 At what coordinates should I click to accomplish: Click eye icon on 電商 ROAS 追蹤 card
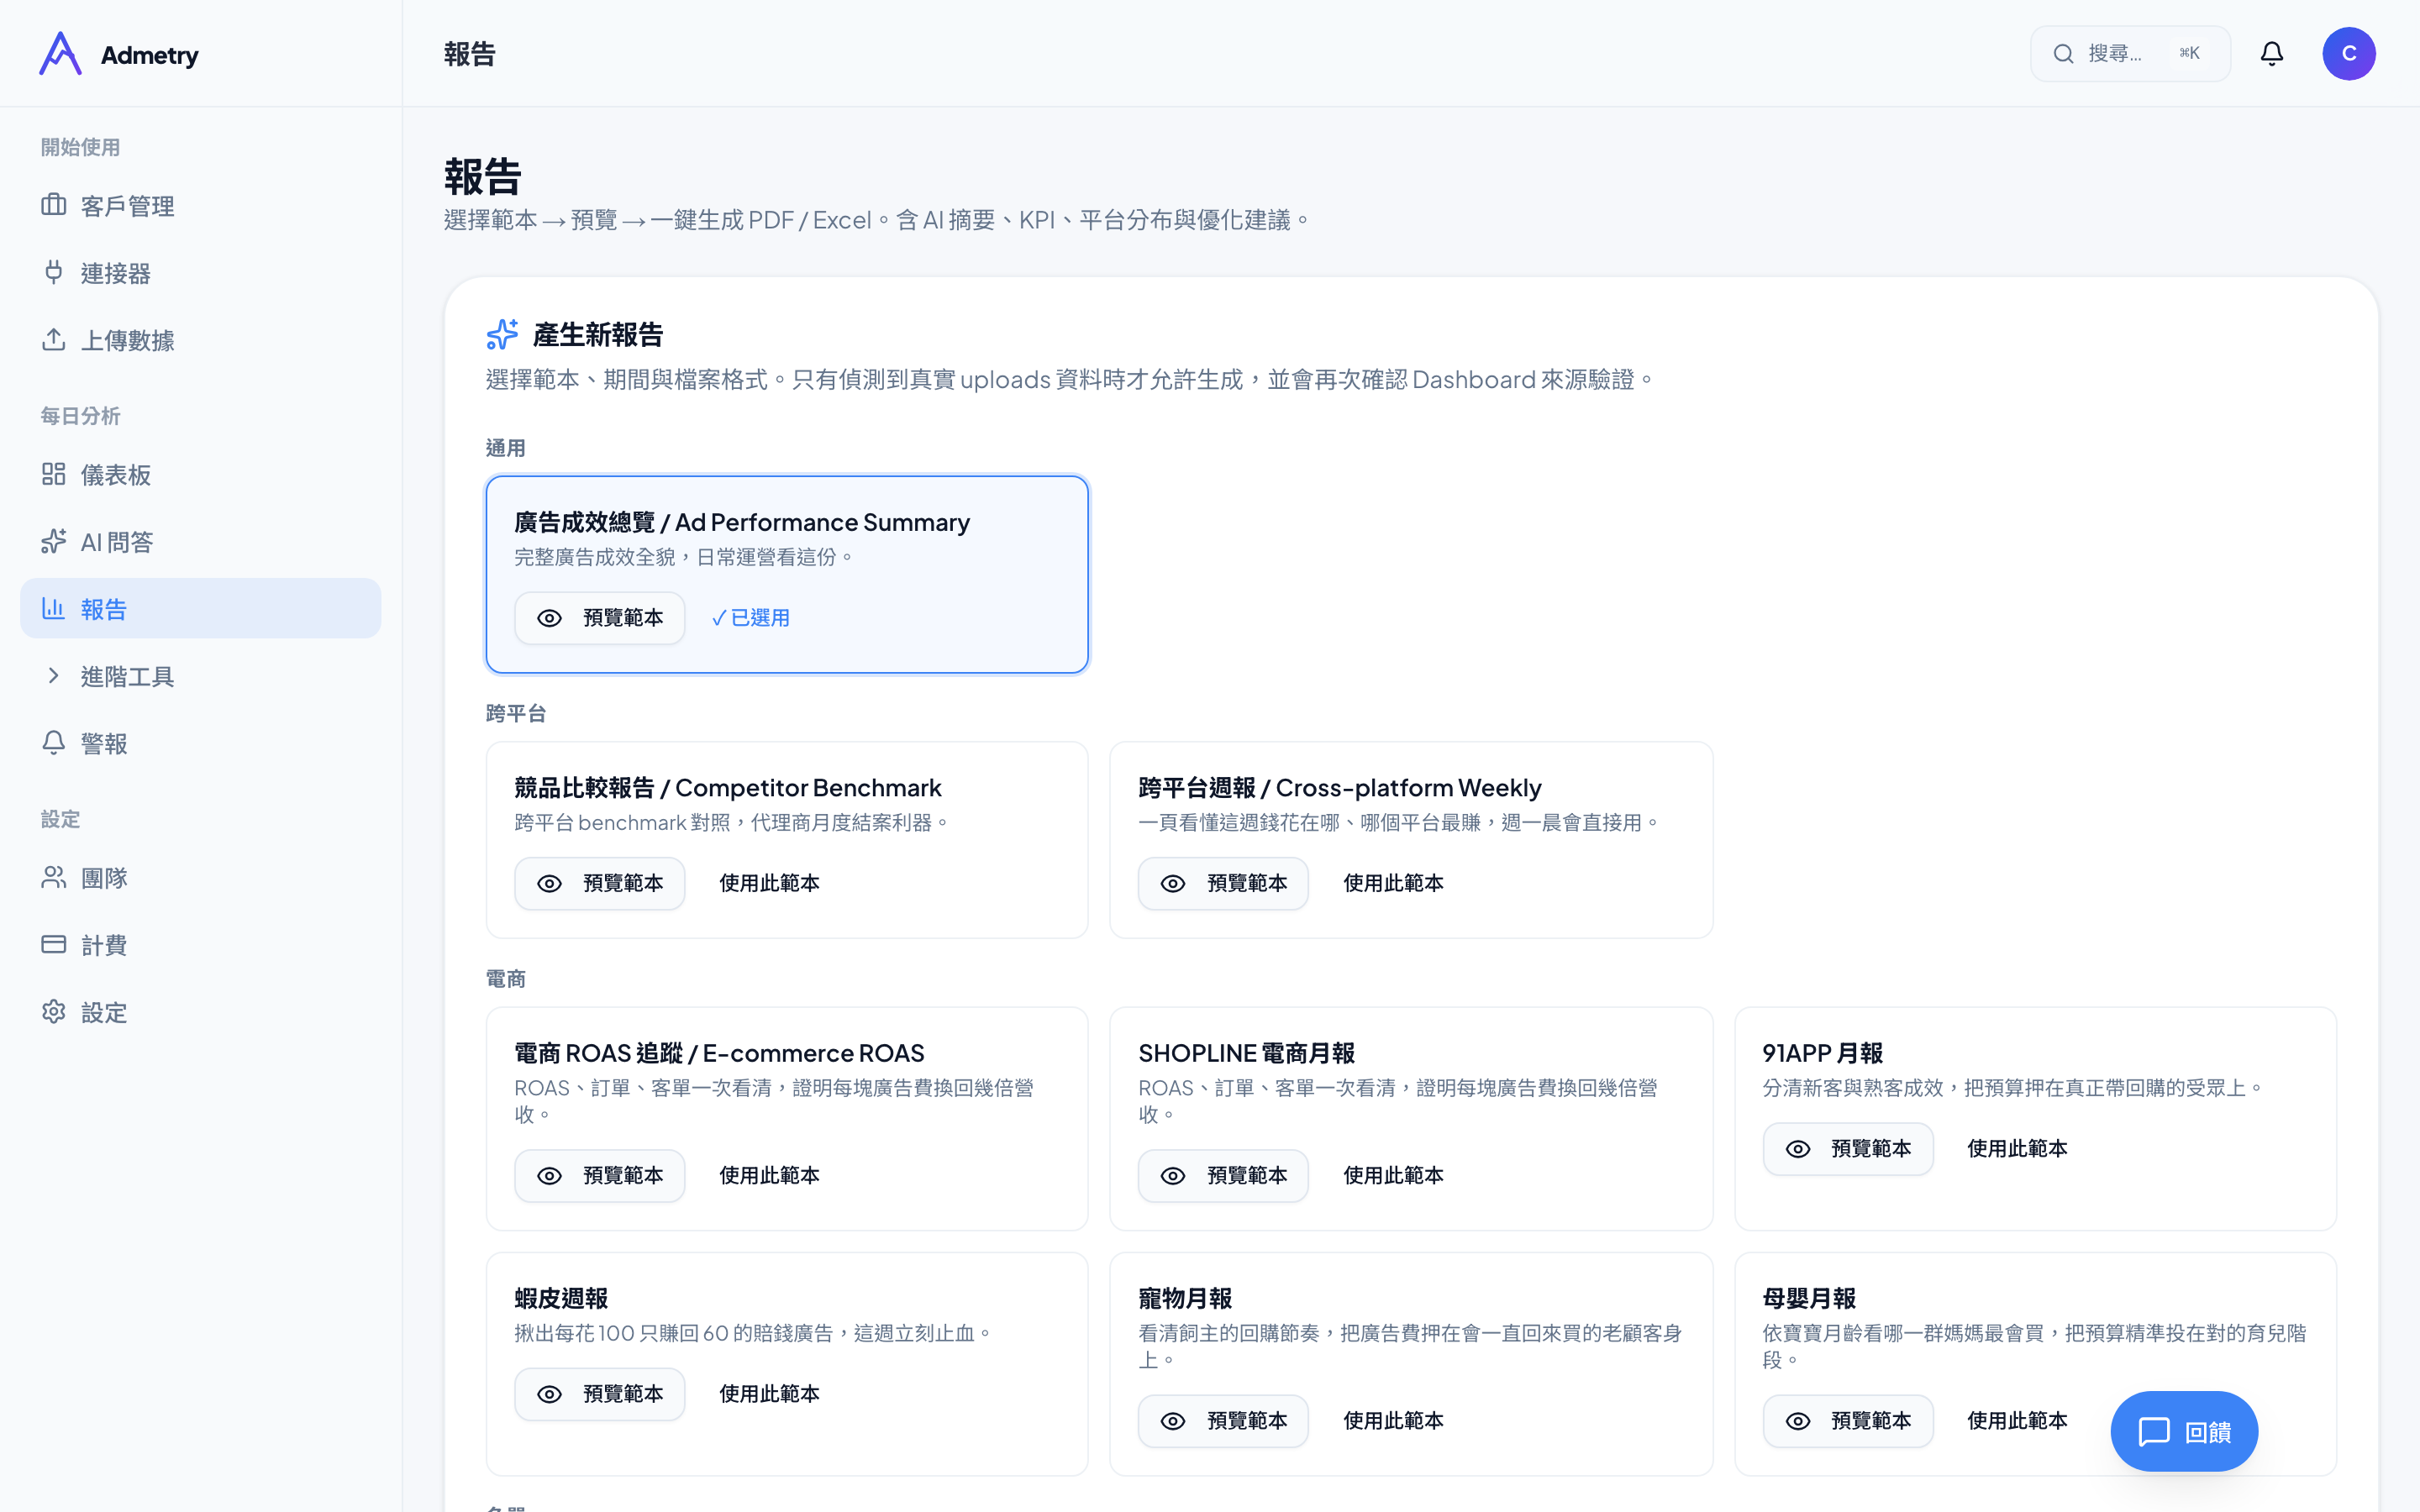point(549,1176)
